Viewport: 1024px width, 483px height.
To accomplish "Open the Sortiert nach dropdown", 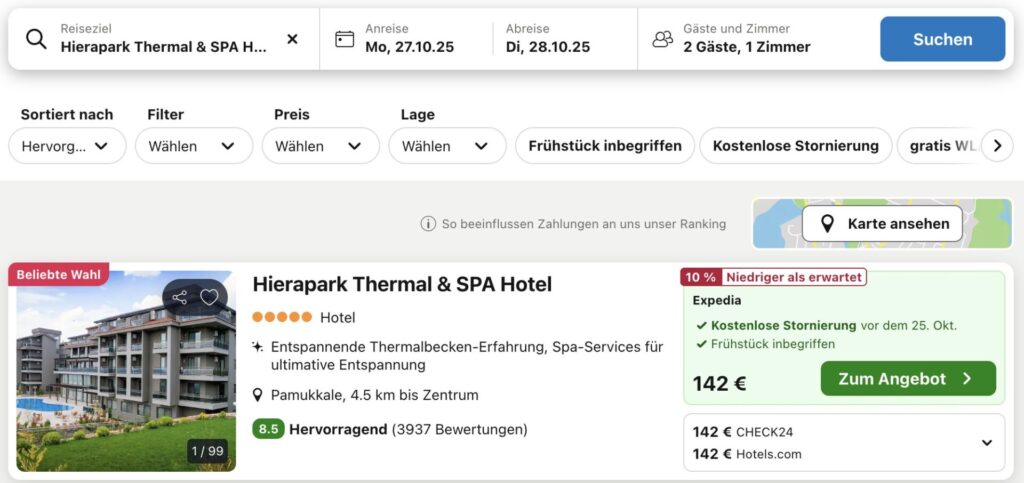I will (67, 146).
